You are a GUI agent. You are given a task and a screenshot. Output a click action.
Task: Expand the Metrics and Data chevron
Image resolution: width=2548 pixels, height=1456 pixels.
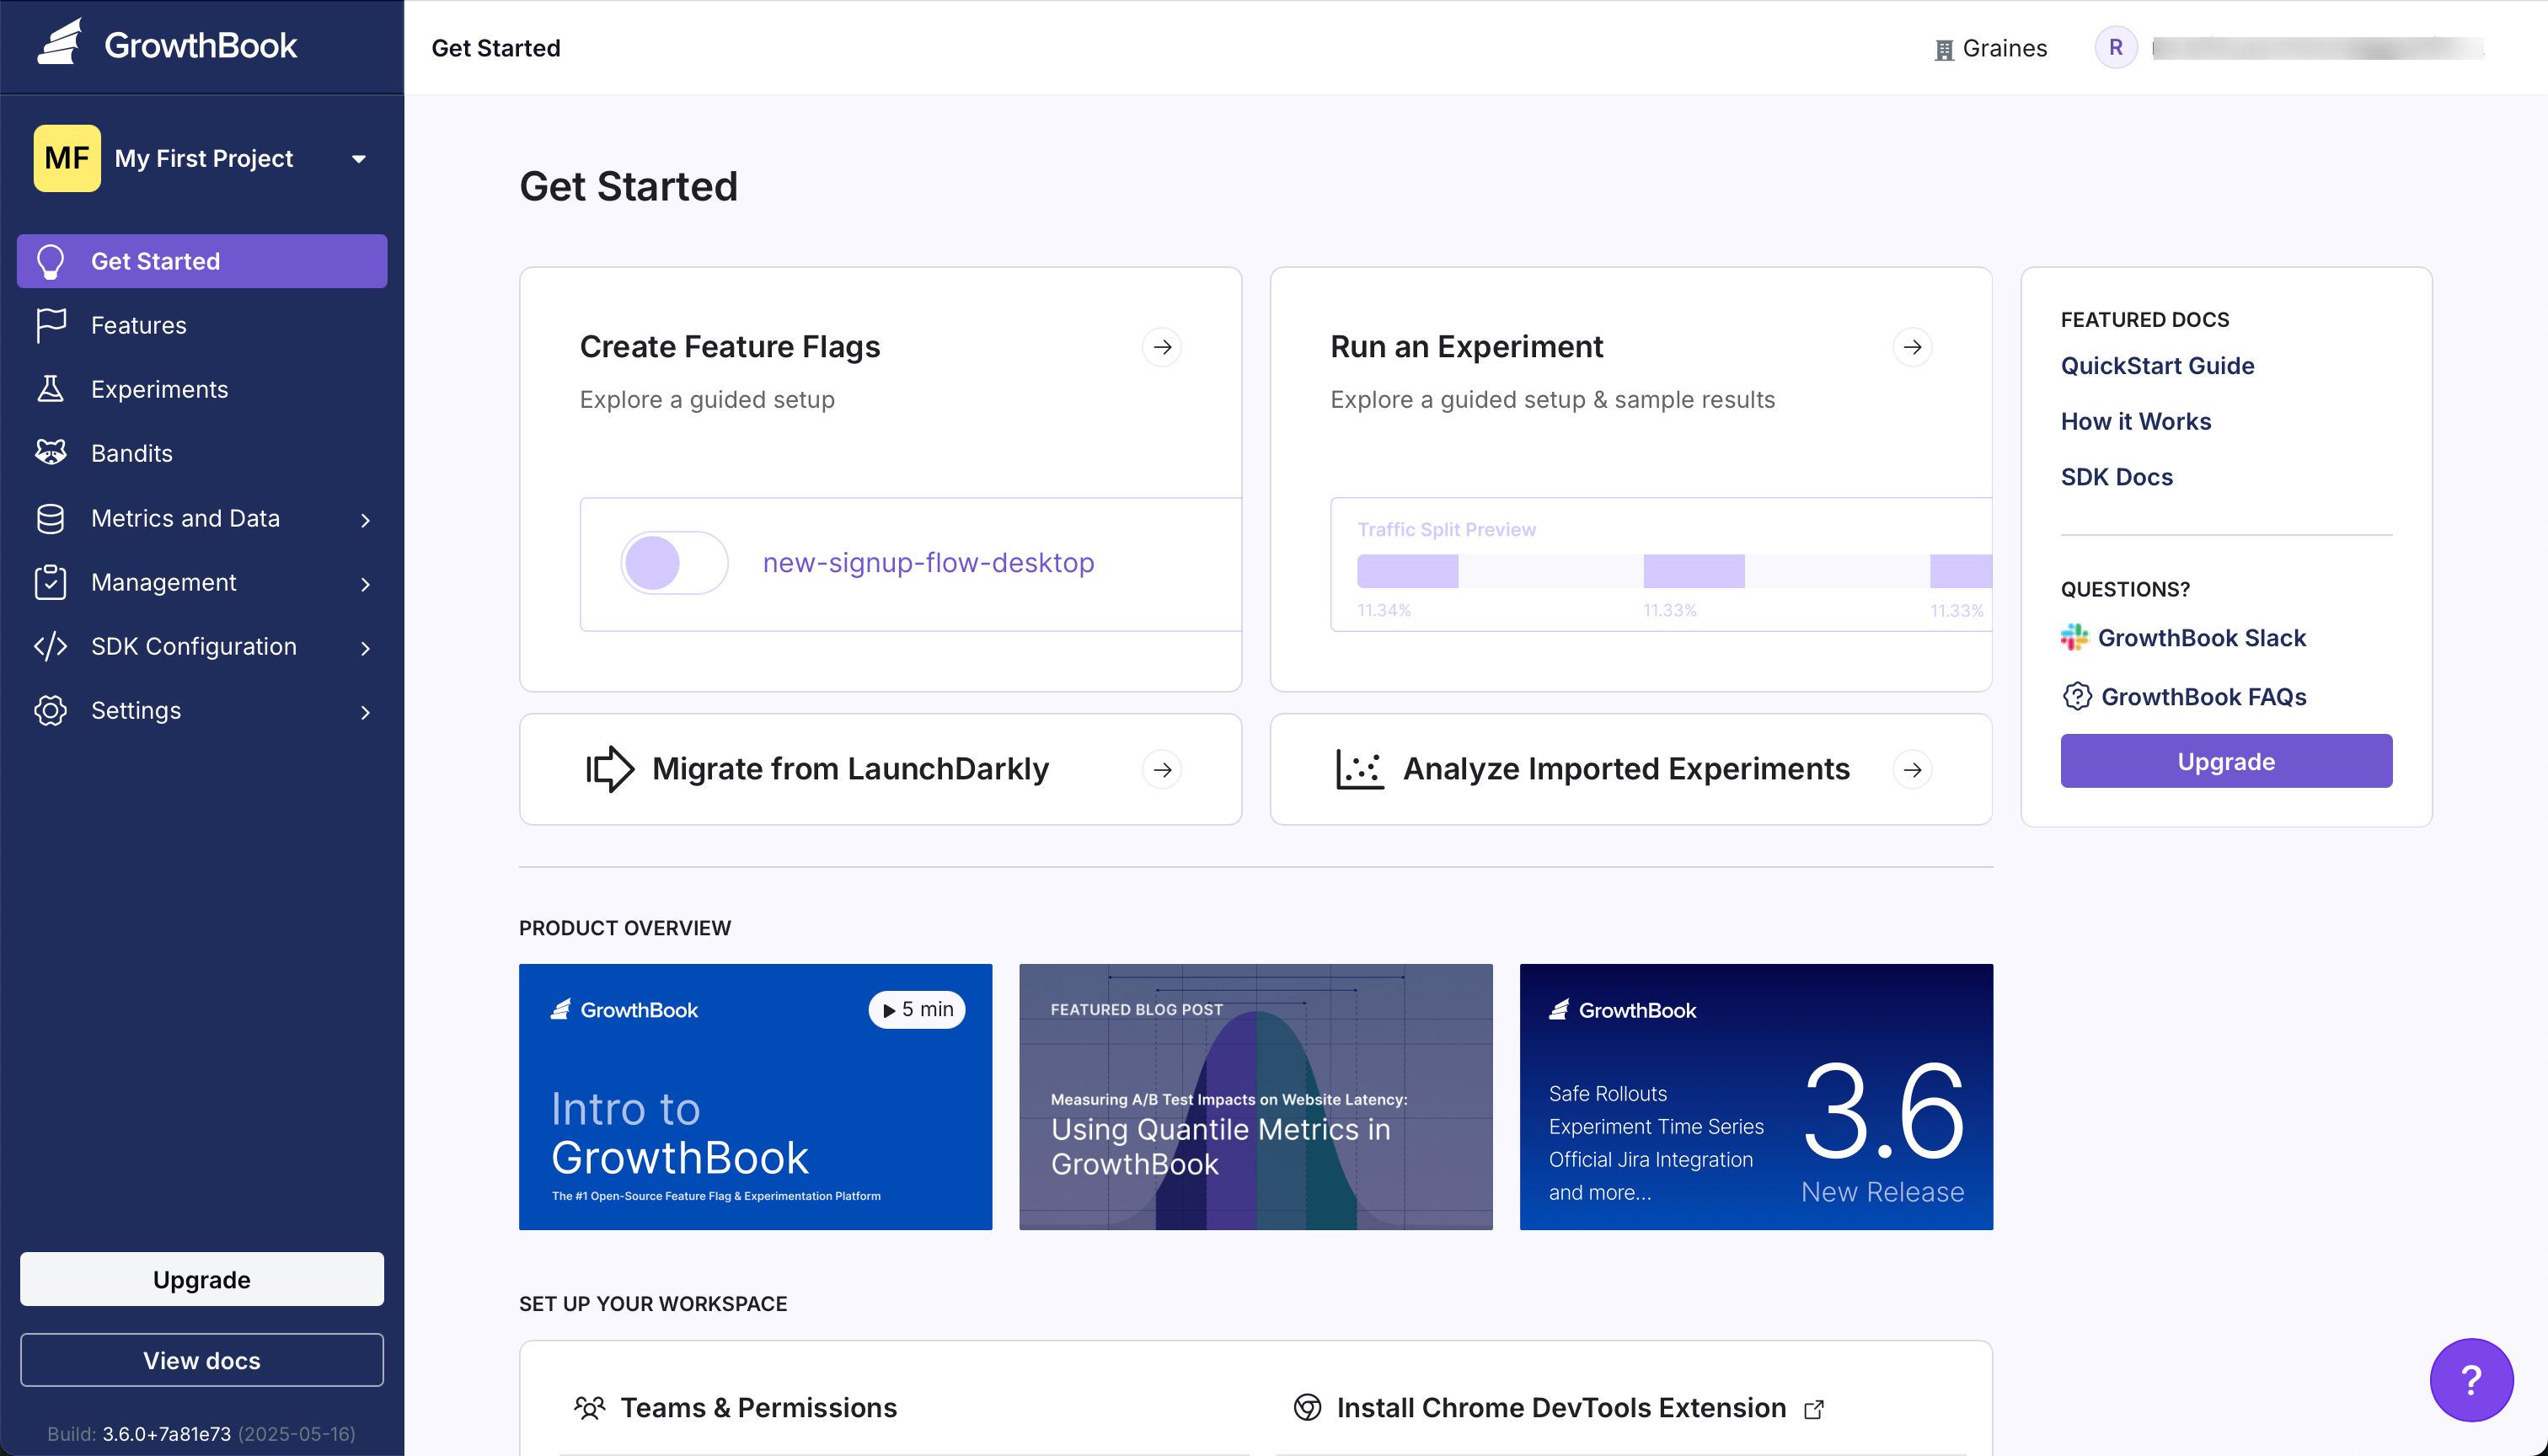coord(365,520)
